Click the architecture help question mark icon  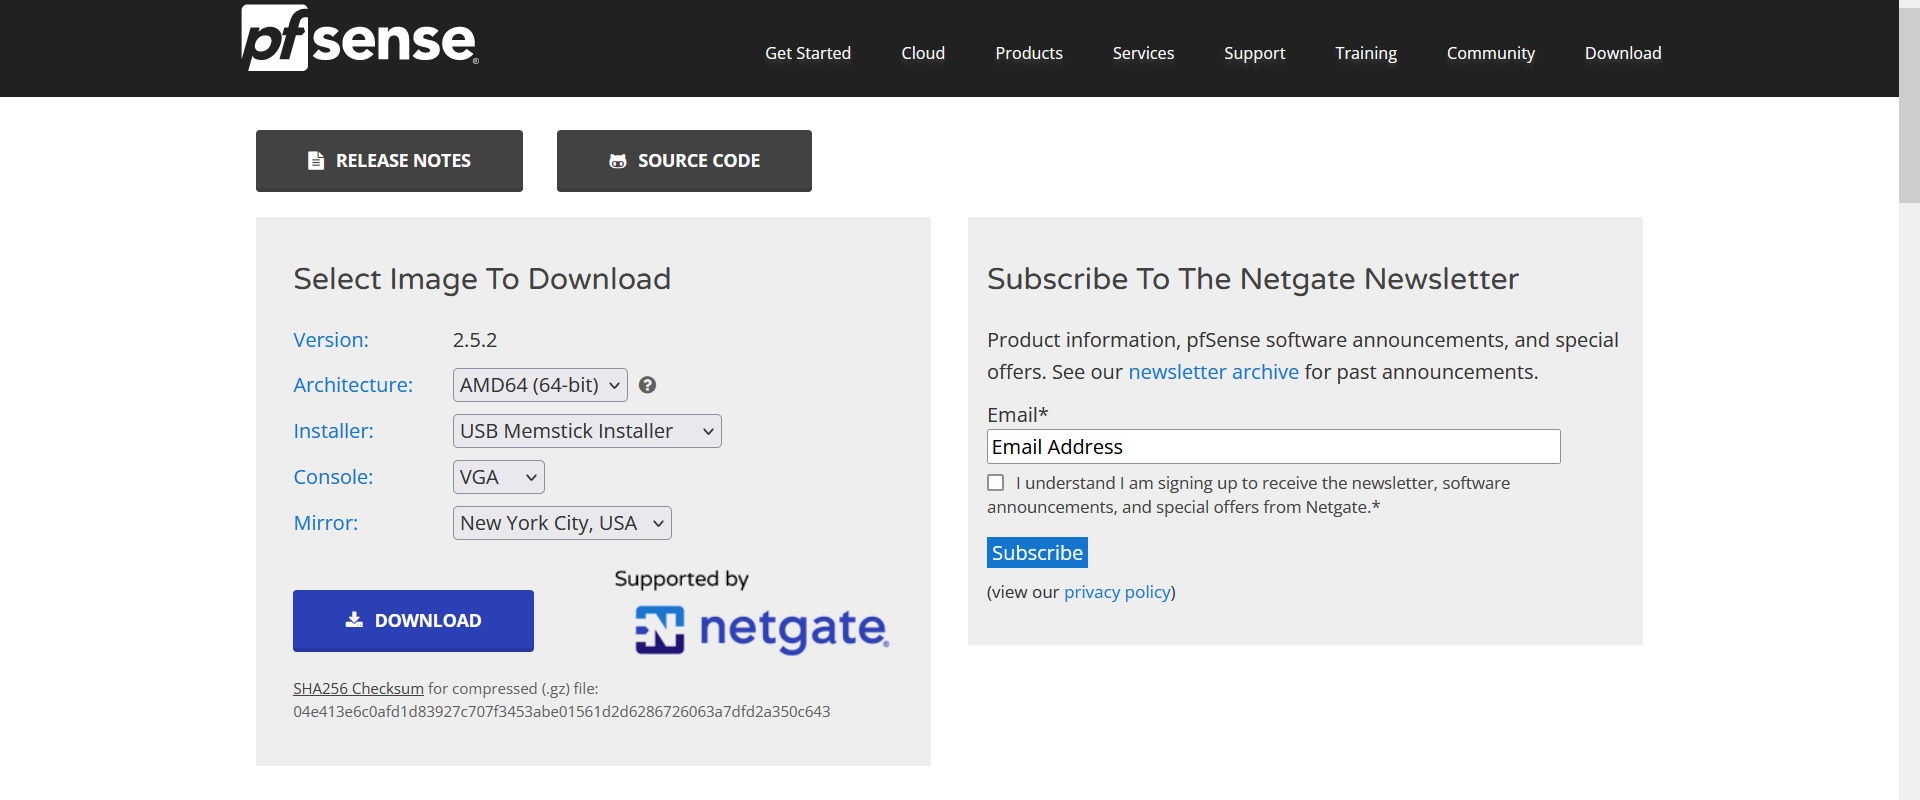coord(648,385)
